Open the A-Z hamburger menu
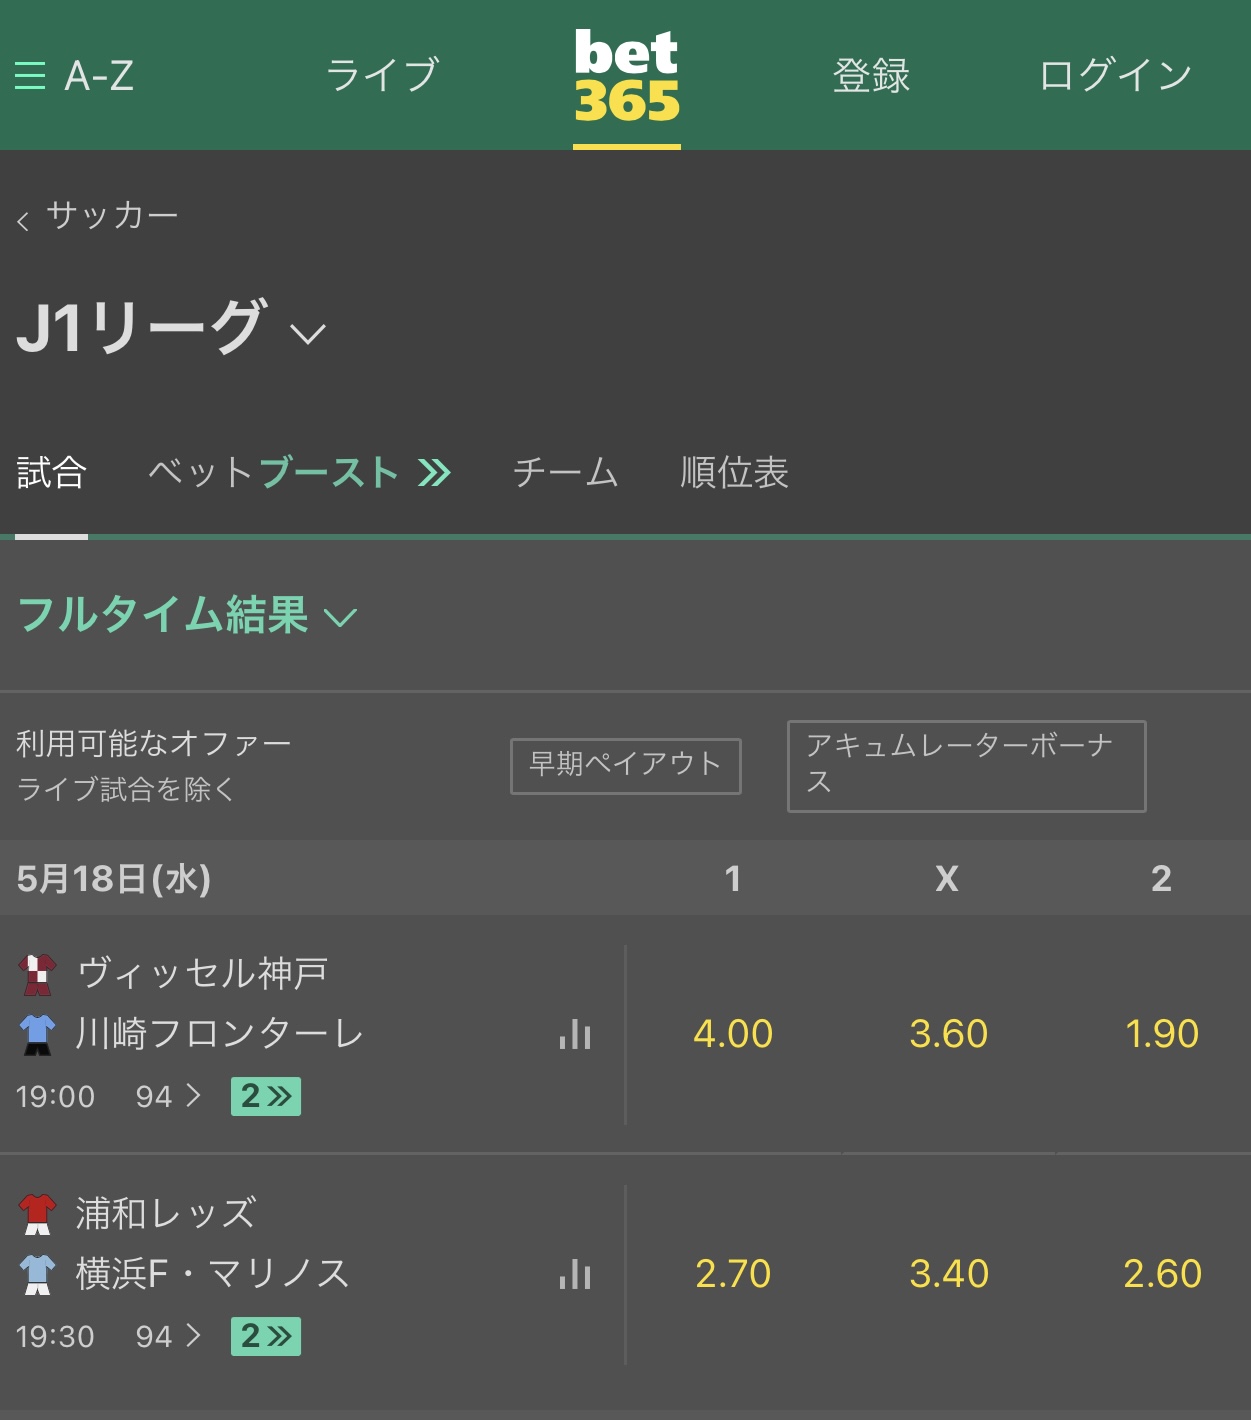 (x=74, y=76)
